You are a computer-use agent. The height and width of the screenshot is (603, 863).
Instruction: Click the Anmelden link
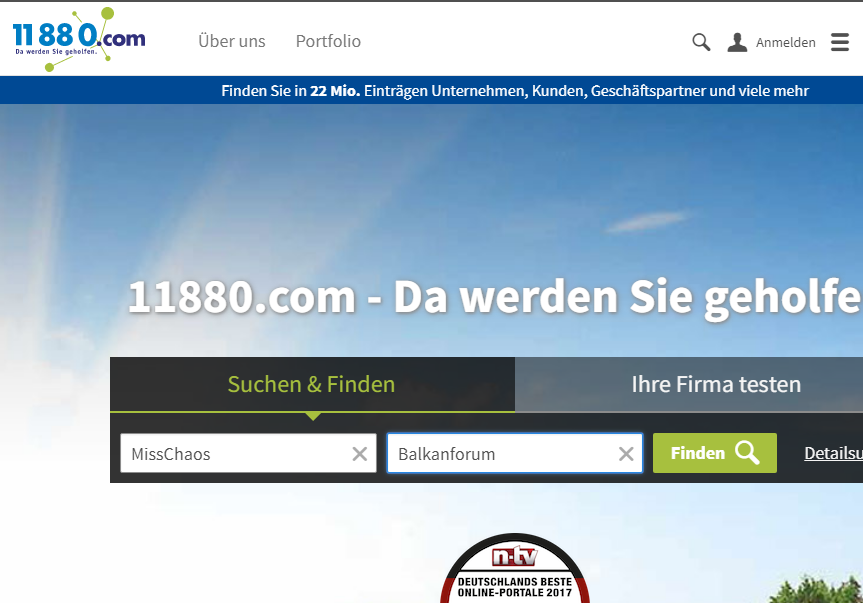click(x=785, y=42)
